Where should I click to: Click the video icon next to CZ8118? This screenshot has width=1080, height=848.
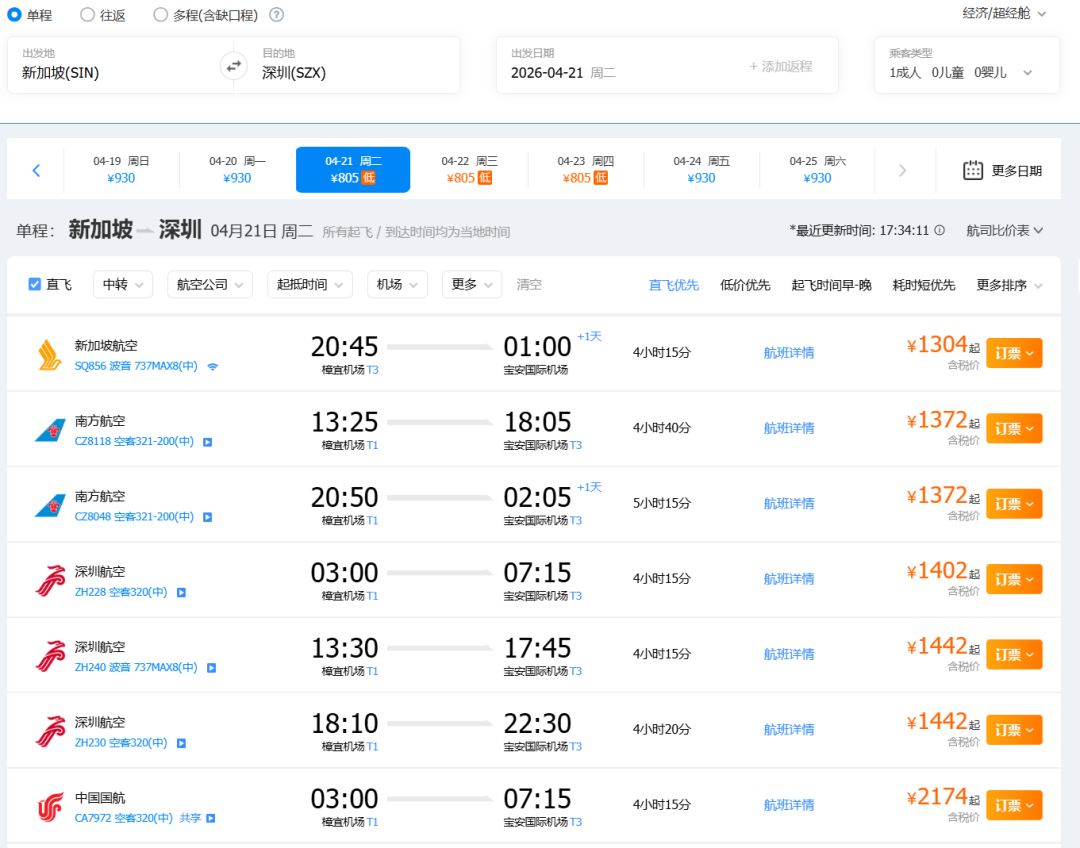click(208, 442)
